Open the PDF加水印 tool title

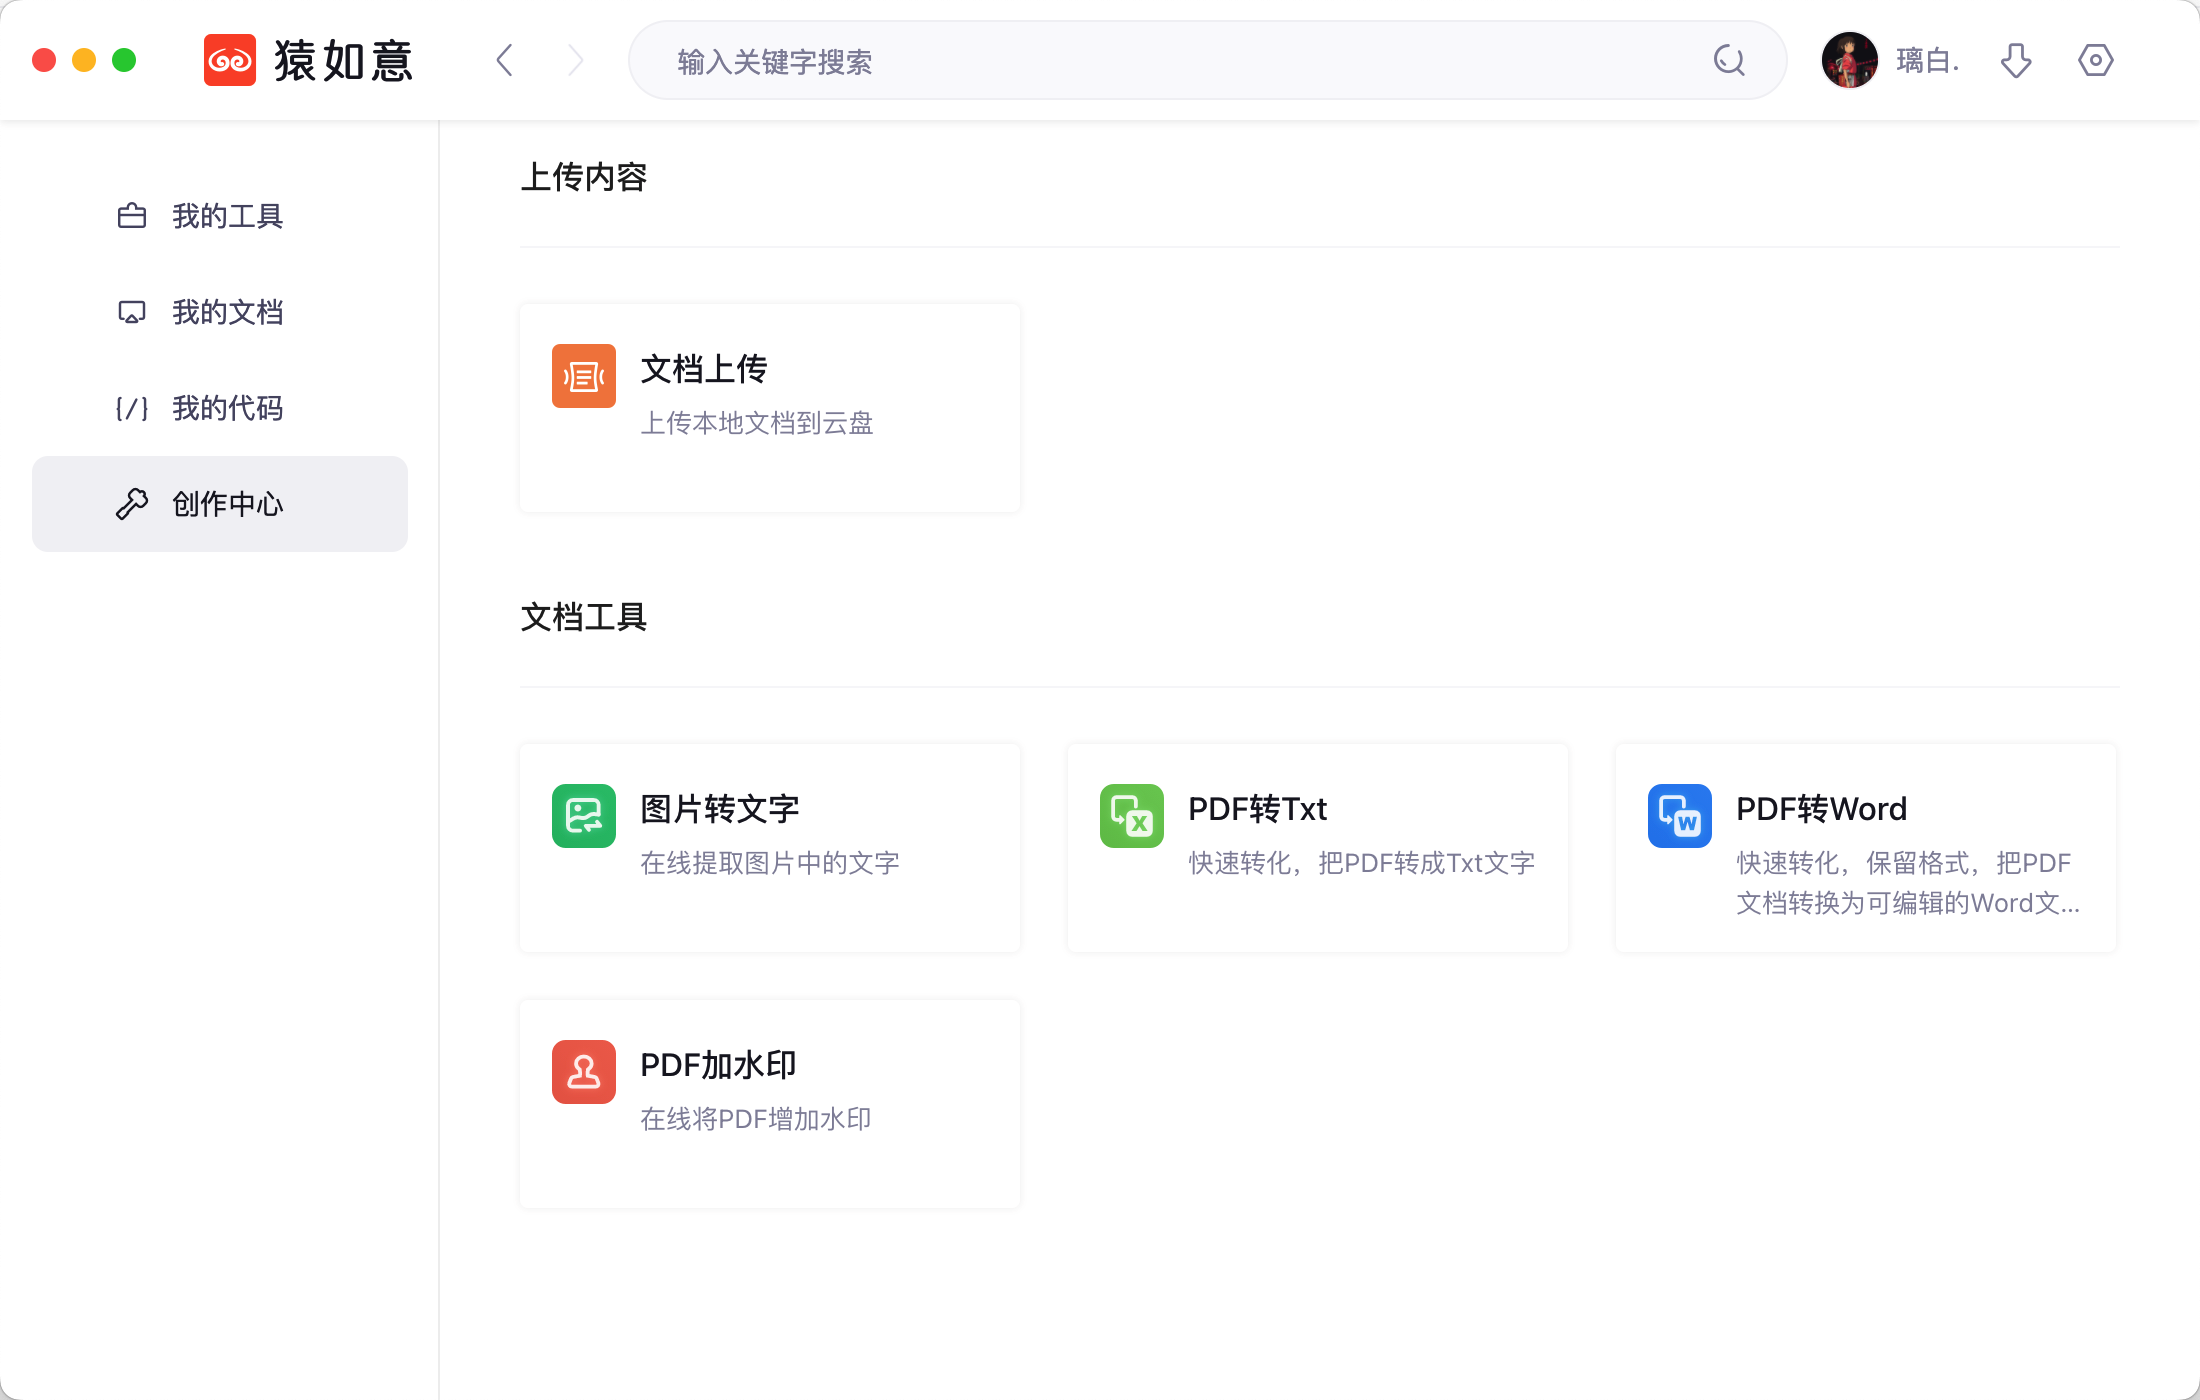718,1065
